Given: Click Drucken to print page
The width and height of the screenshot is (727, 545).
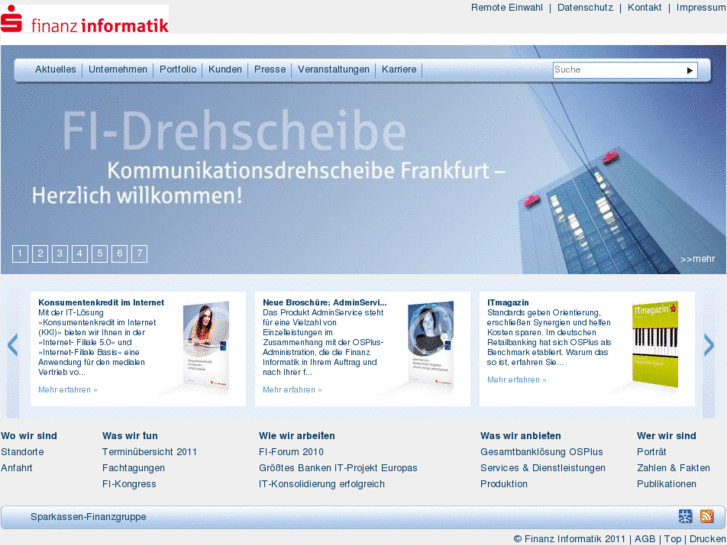Looking at the screenshot, I should pos(707,539).
